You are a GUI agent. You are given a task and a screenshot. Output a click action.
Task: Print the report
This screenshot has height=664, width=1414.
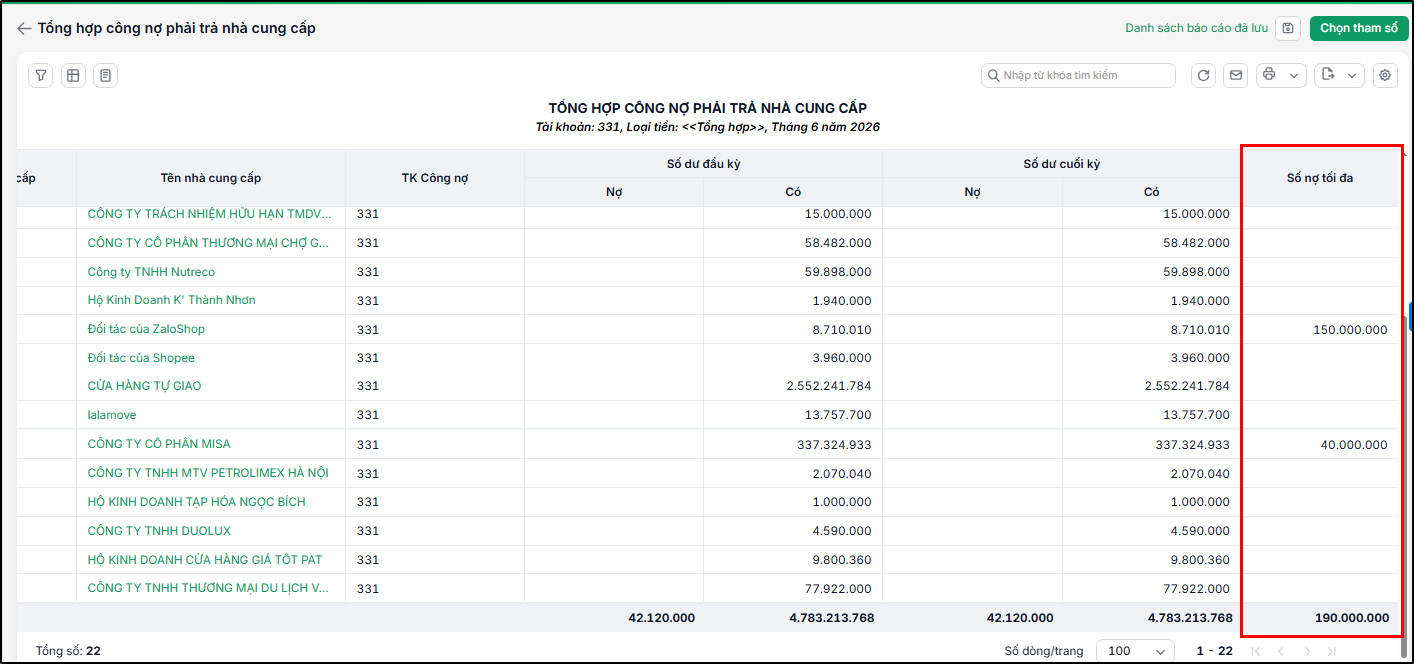1270,75
